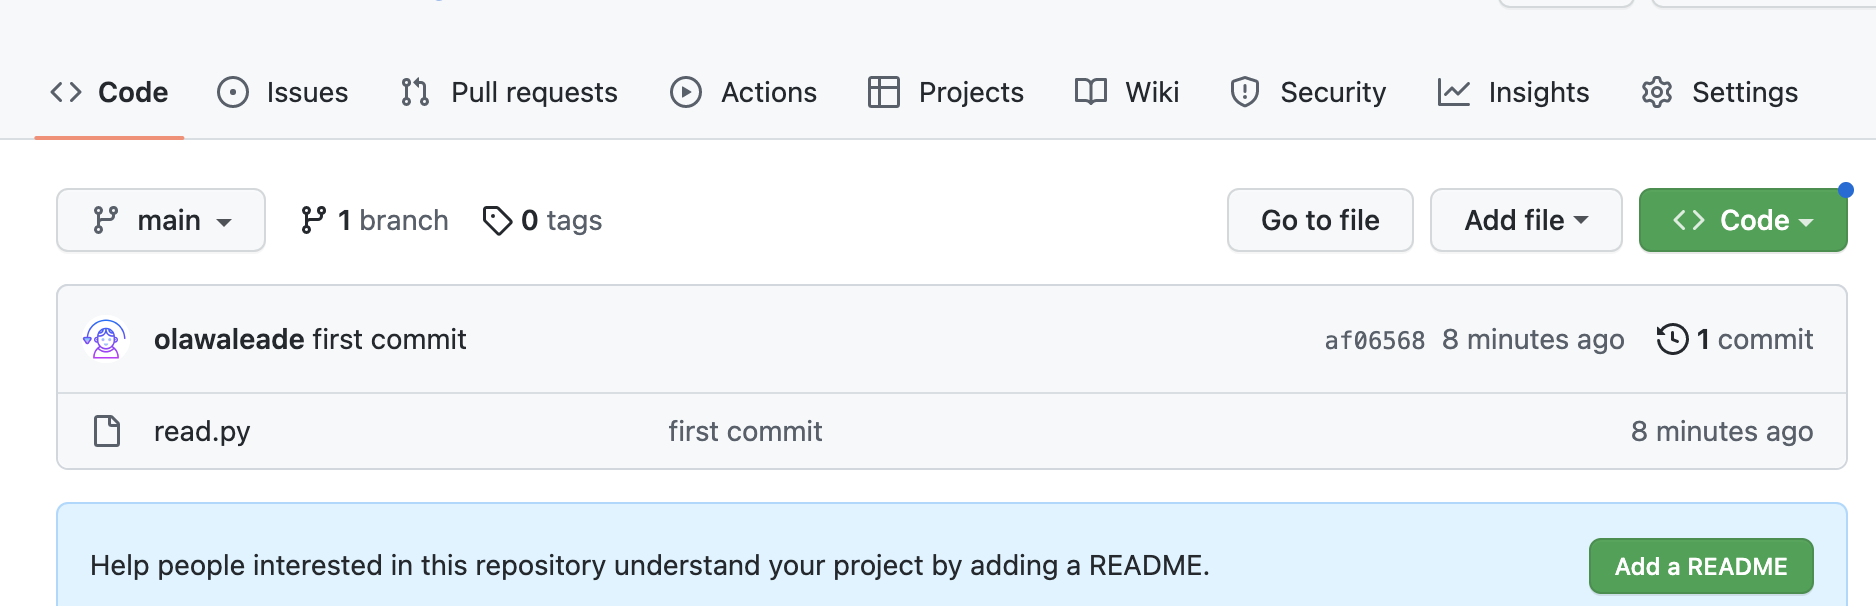Click the olawaleade username link
1876x606 pixels.
pos(229,339)
